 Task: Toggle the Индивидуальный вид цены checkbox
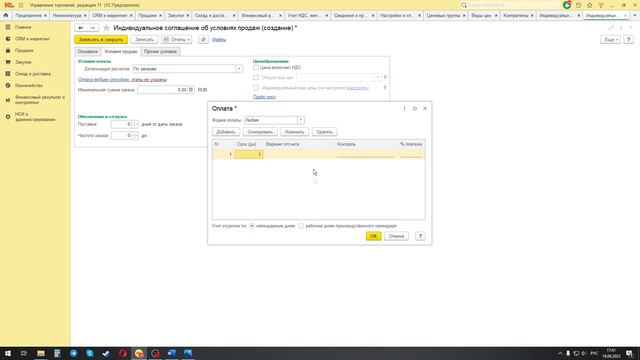256,88
